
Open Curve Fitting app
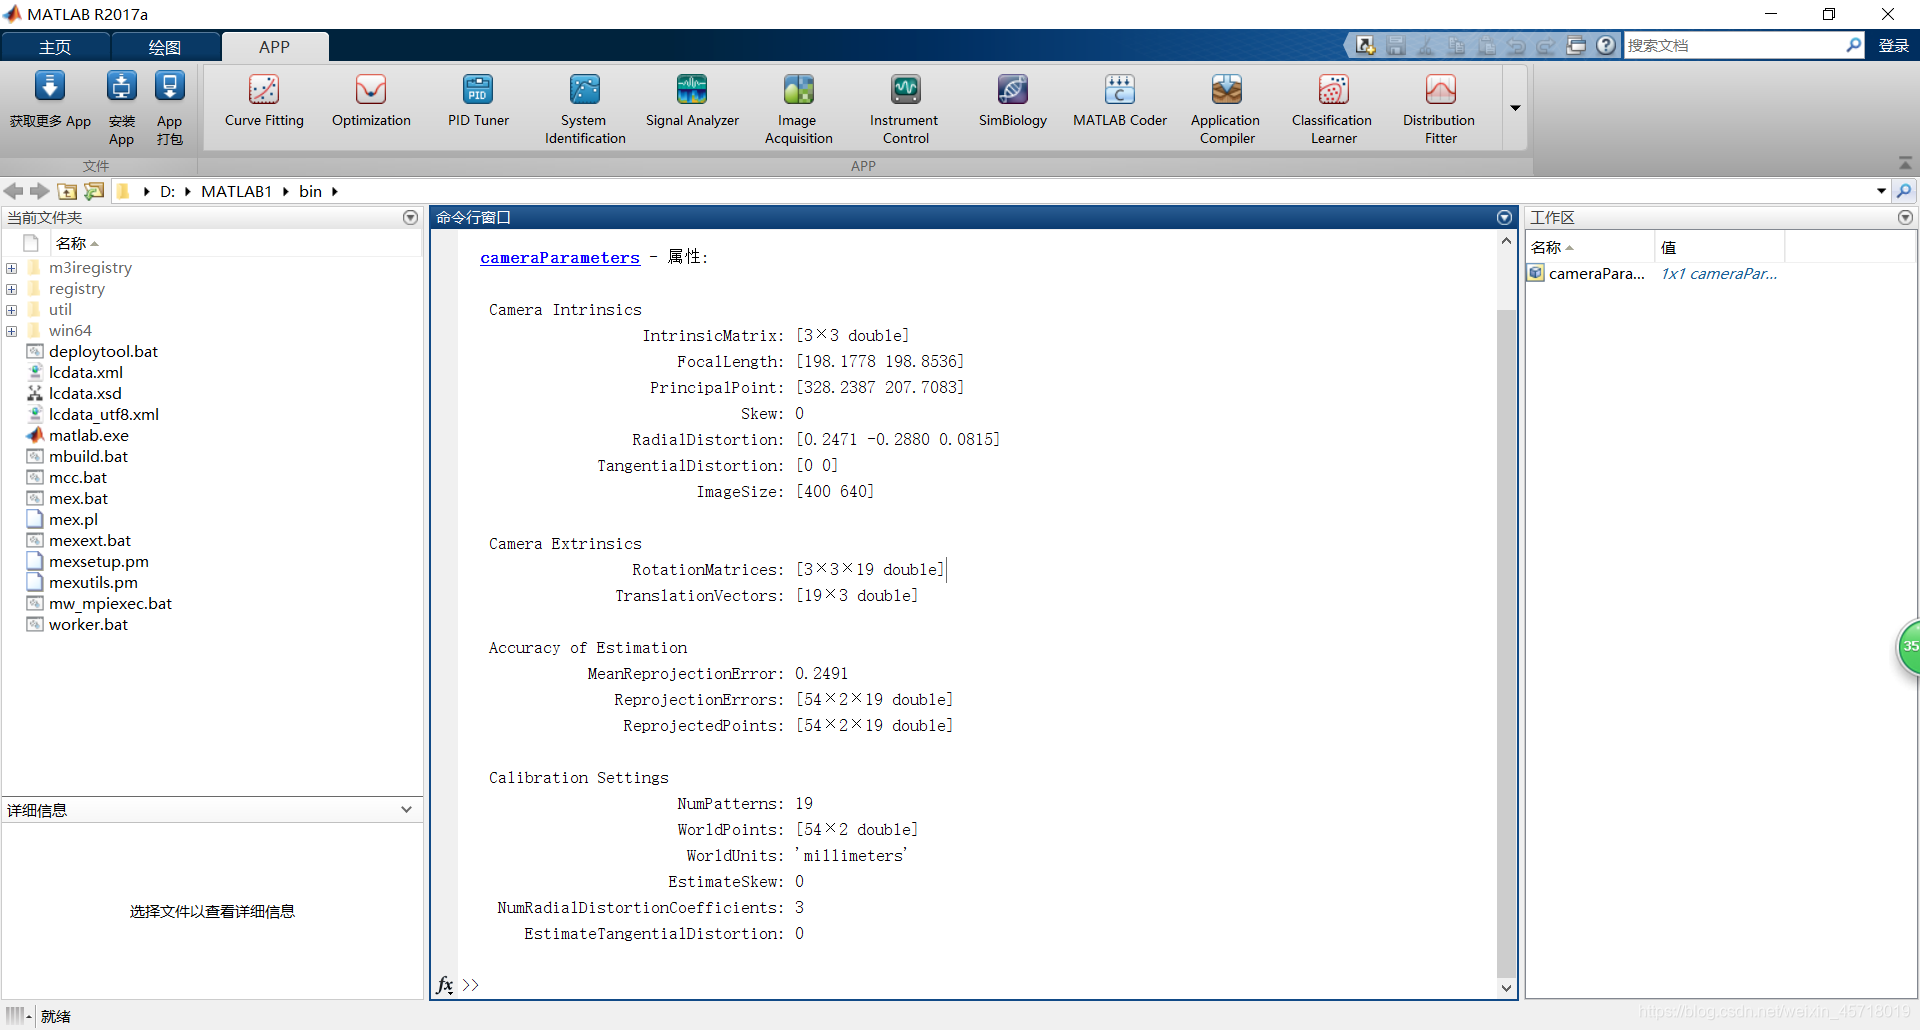coord(264,102)
